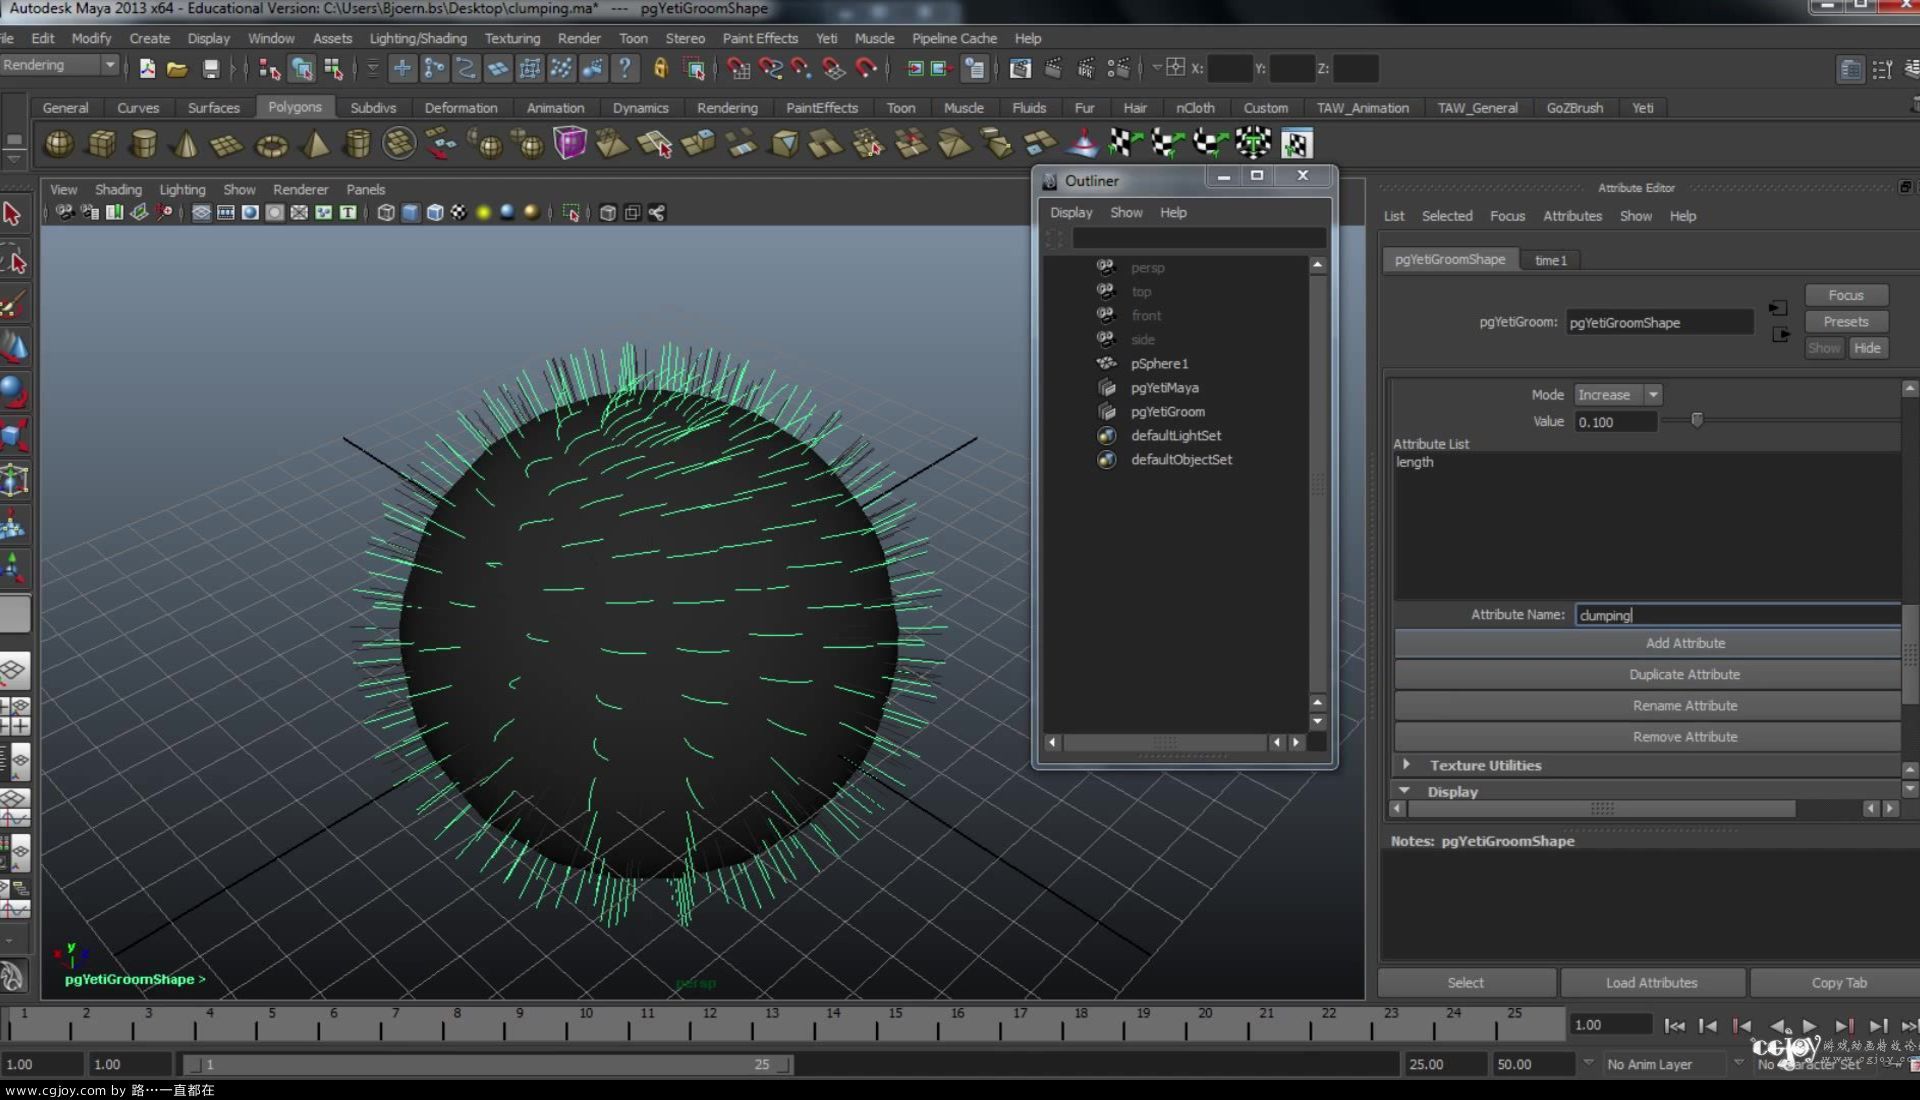Click the New Scene icon
Viewport: 1920px width, 1100px height.
(147, 69)
